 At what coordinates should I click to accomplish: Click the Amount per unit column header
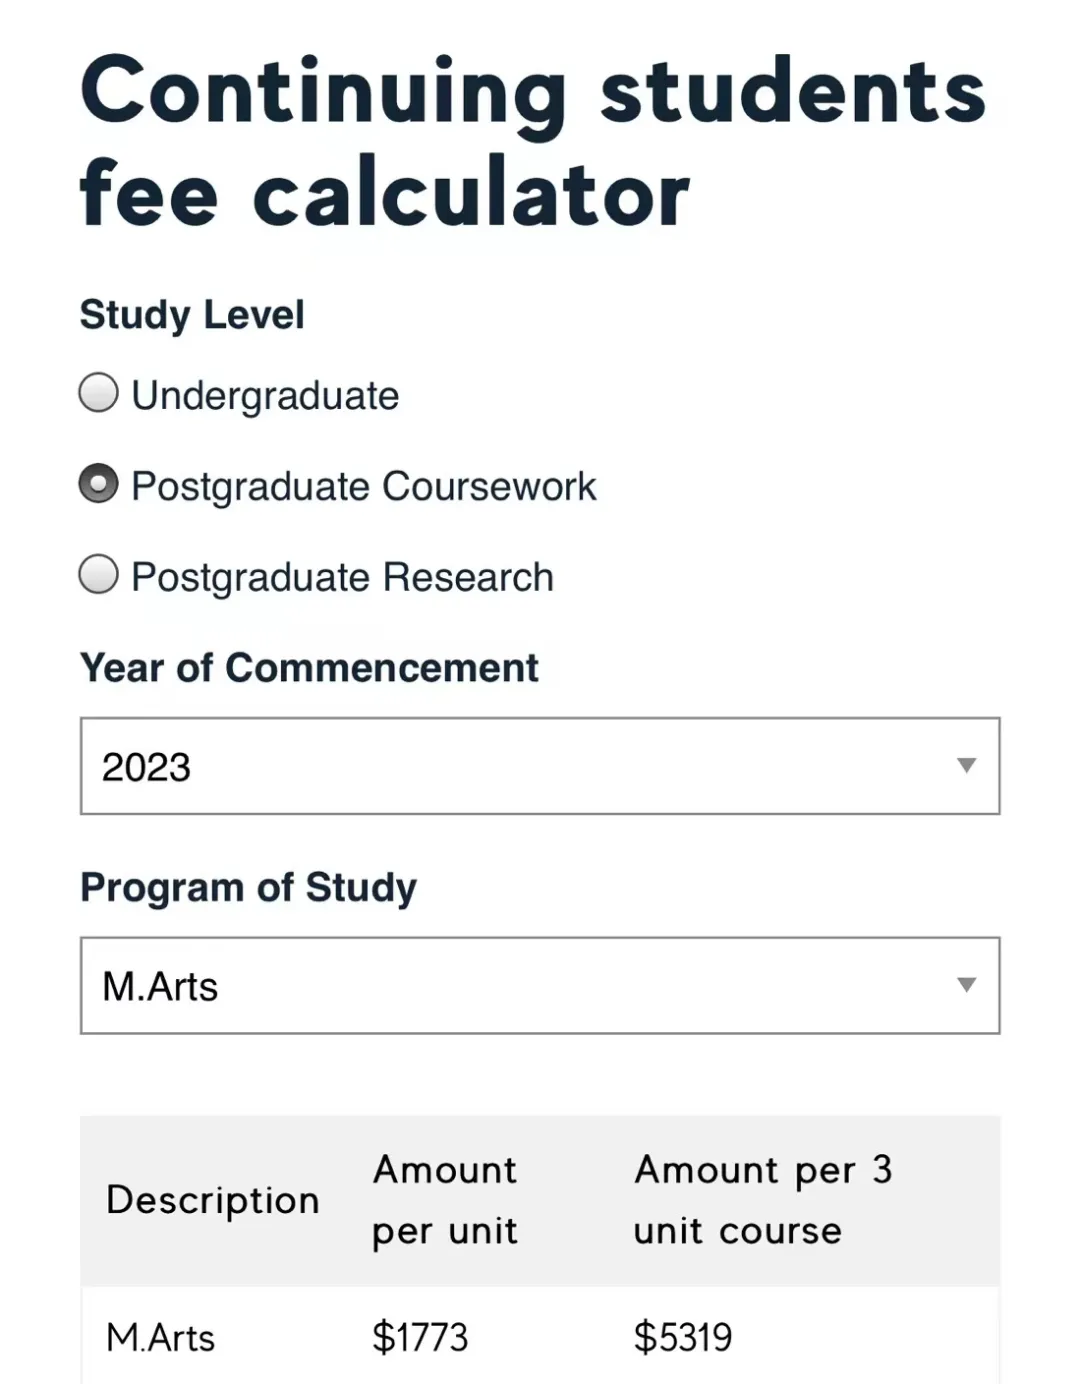point(445,1200)
